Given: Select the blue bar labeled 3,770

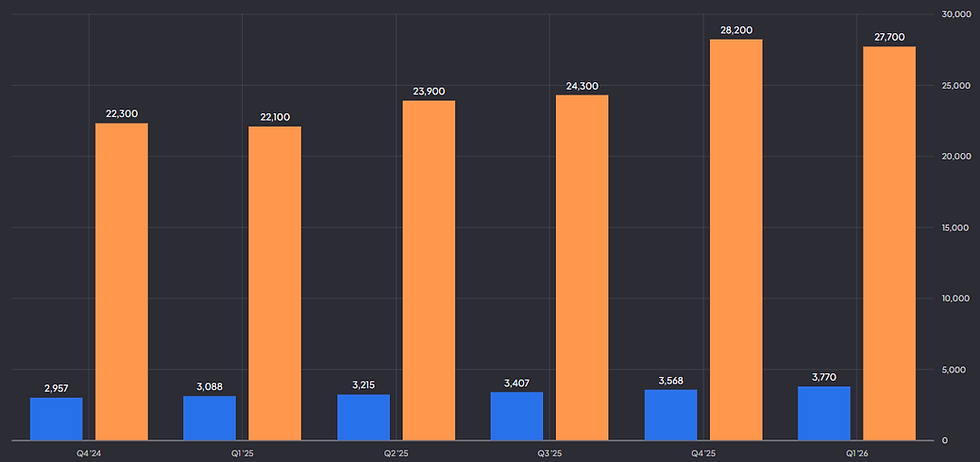Looking at the screenshot, I should point(824,413).
